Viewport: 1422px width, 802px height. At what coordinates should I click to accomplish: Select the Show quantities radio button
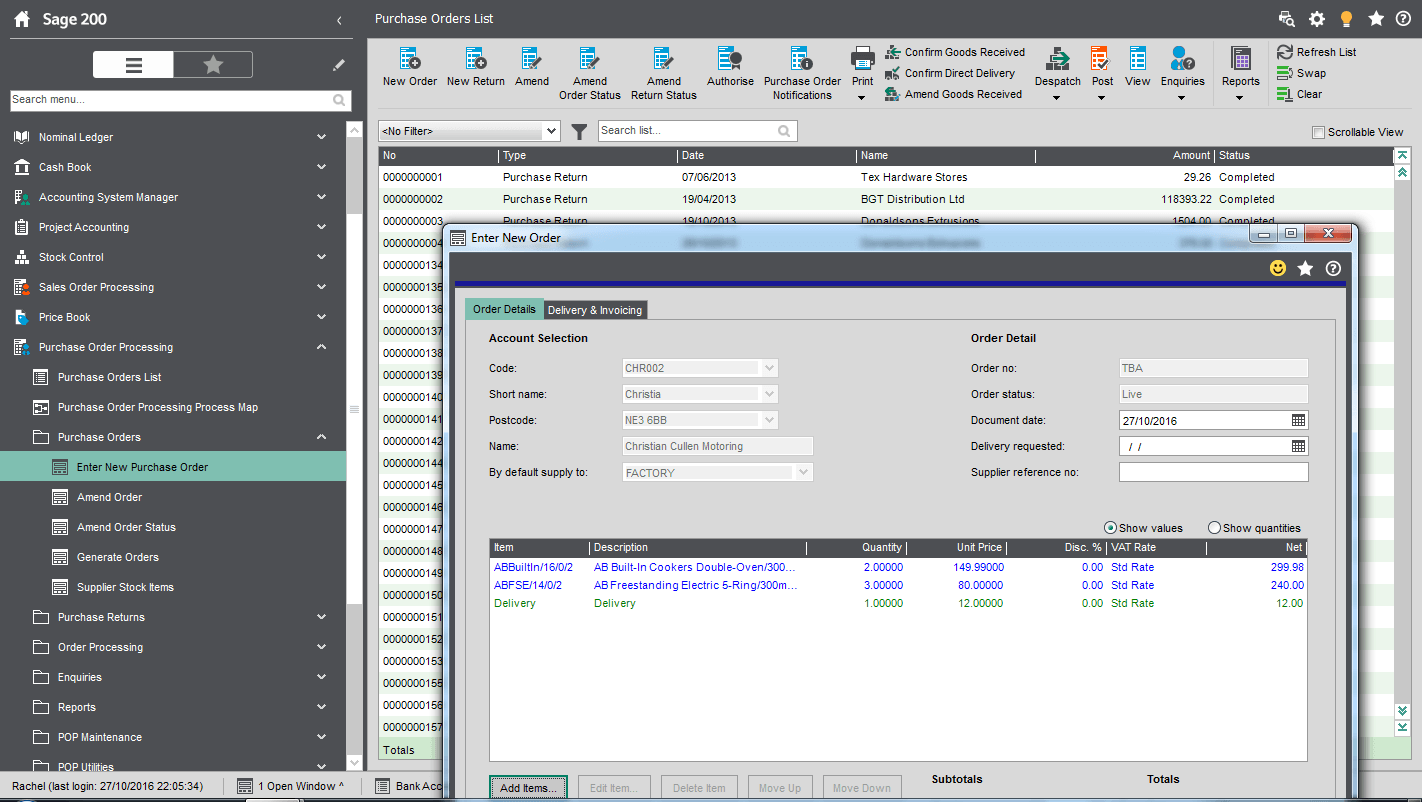1214,528
